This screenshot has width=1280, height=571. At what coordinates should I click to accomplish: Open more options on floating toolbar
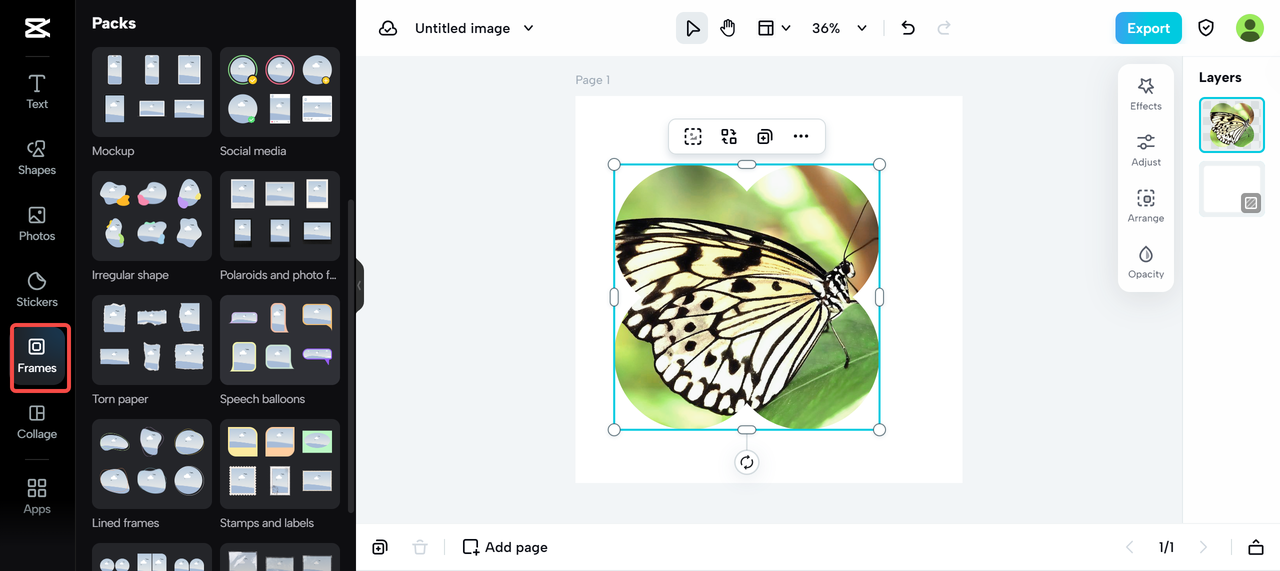tap(801, 137)
